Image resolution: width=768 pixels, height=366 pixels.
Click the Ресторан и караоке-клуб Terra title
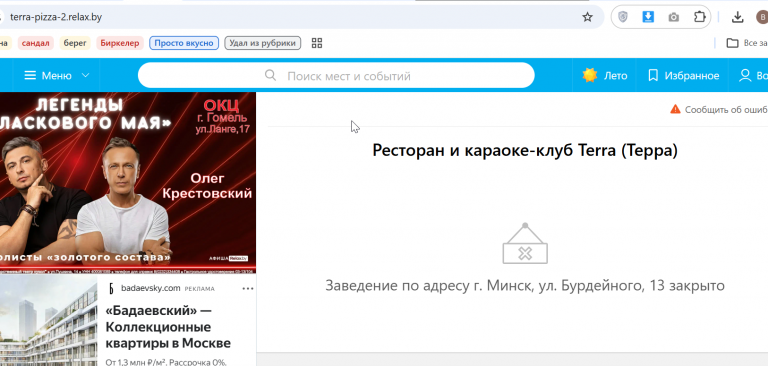click(x=525, y=150)
